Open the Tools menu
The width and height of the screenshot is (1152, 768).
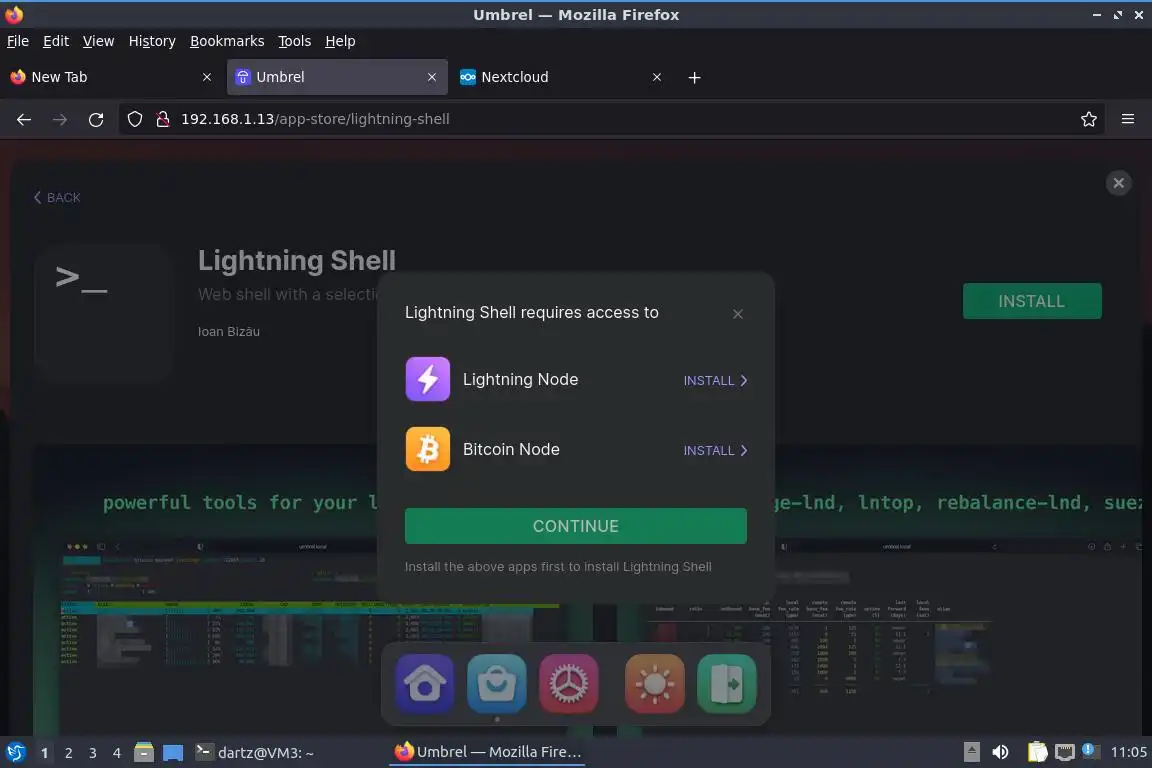coord(295,41)
